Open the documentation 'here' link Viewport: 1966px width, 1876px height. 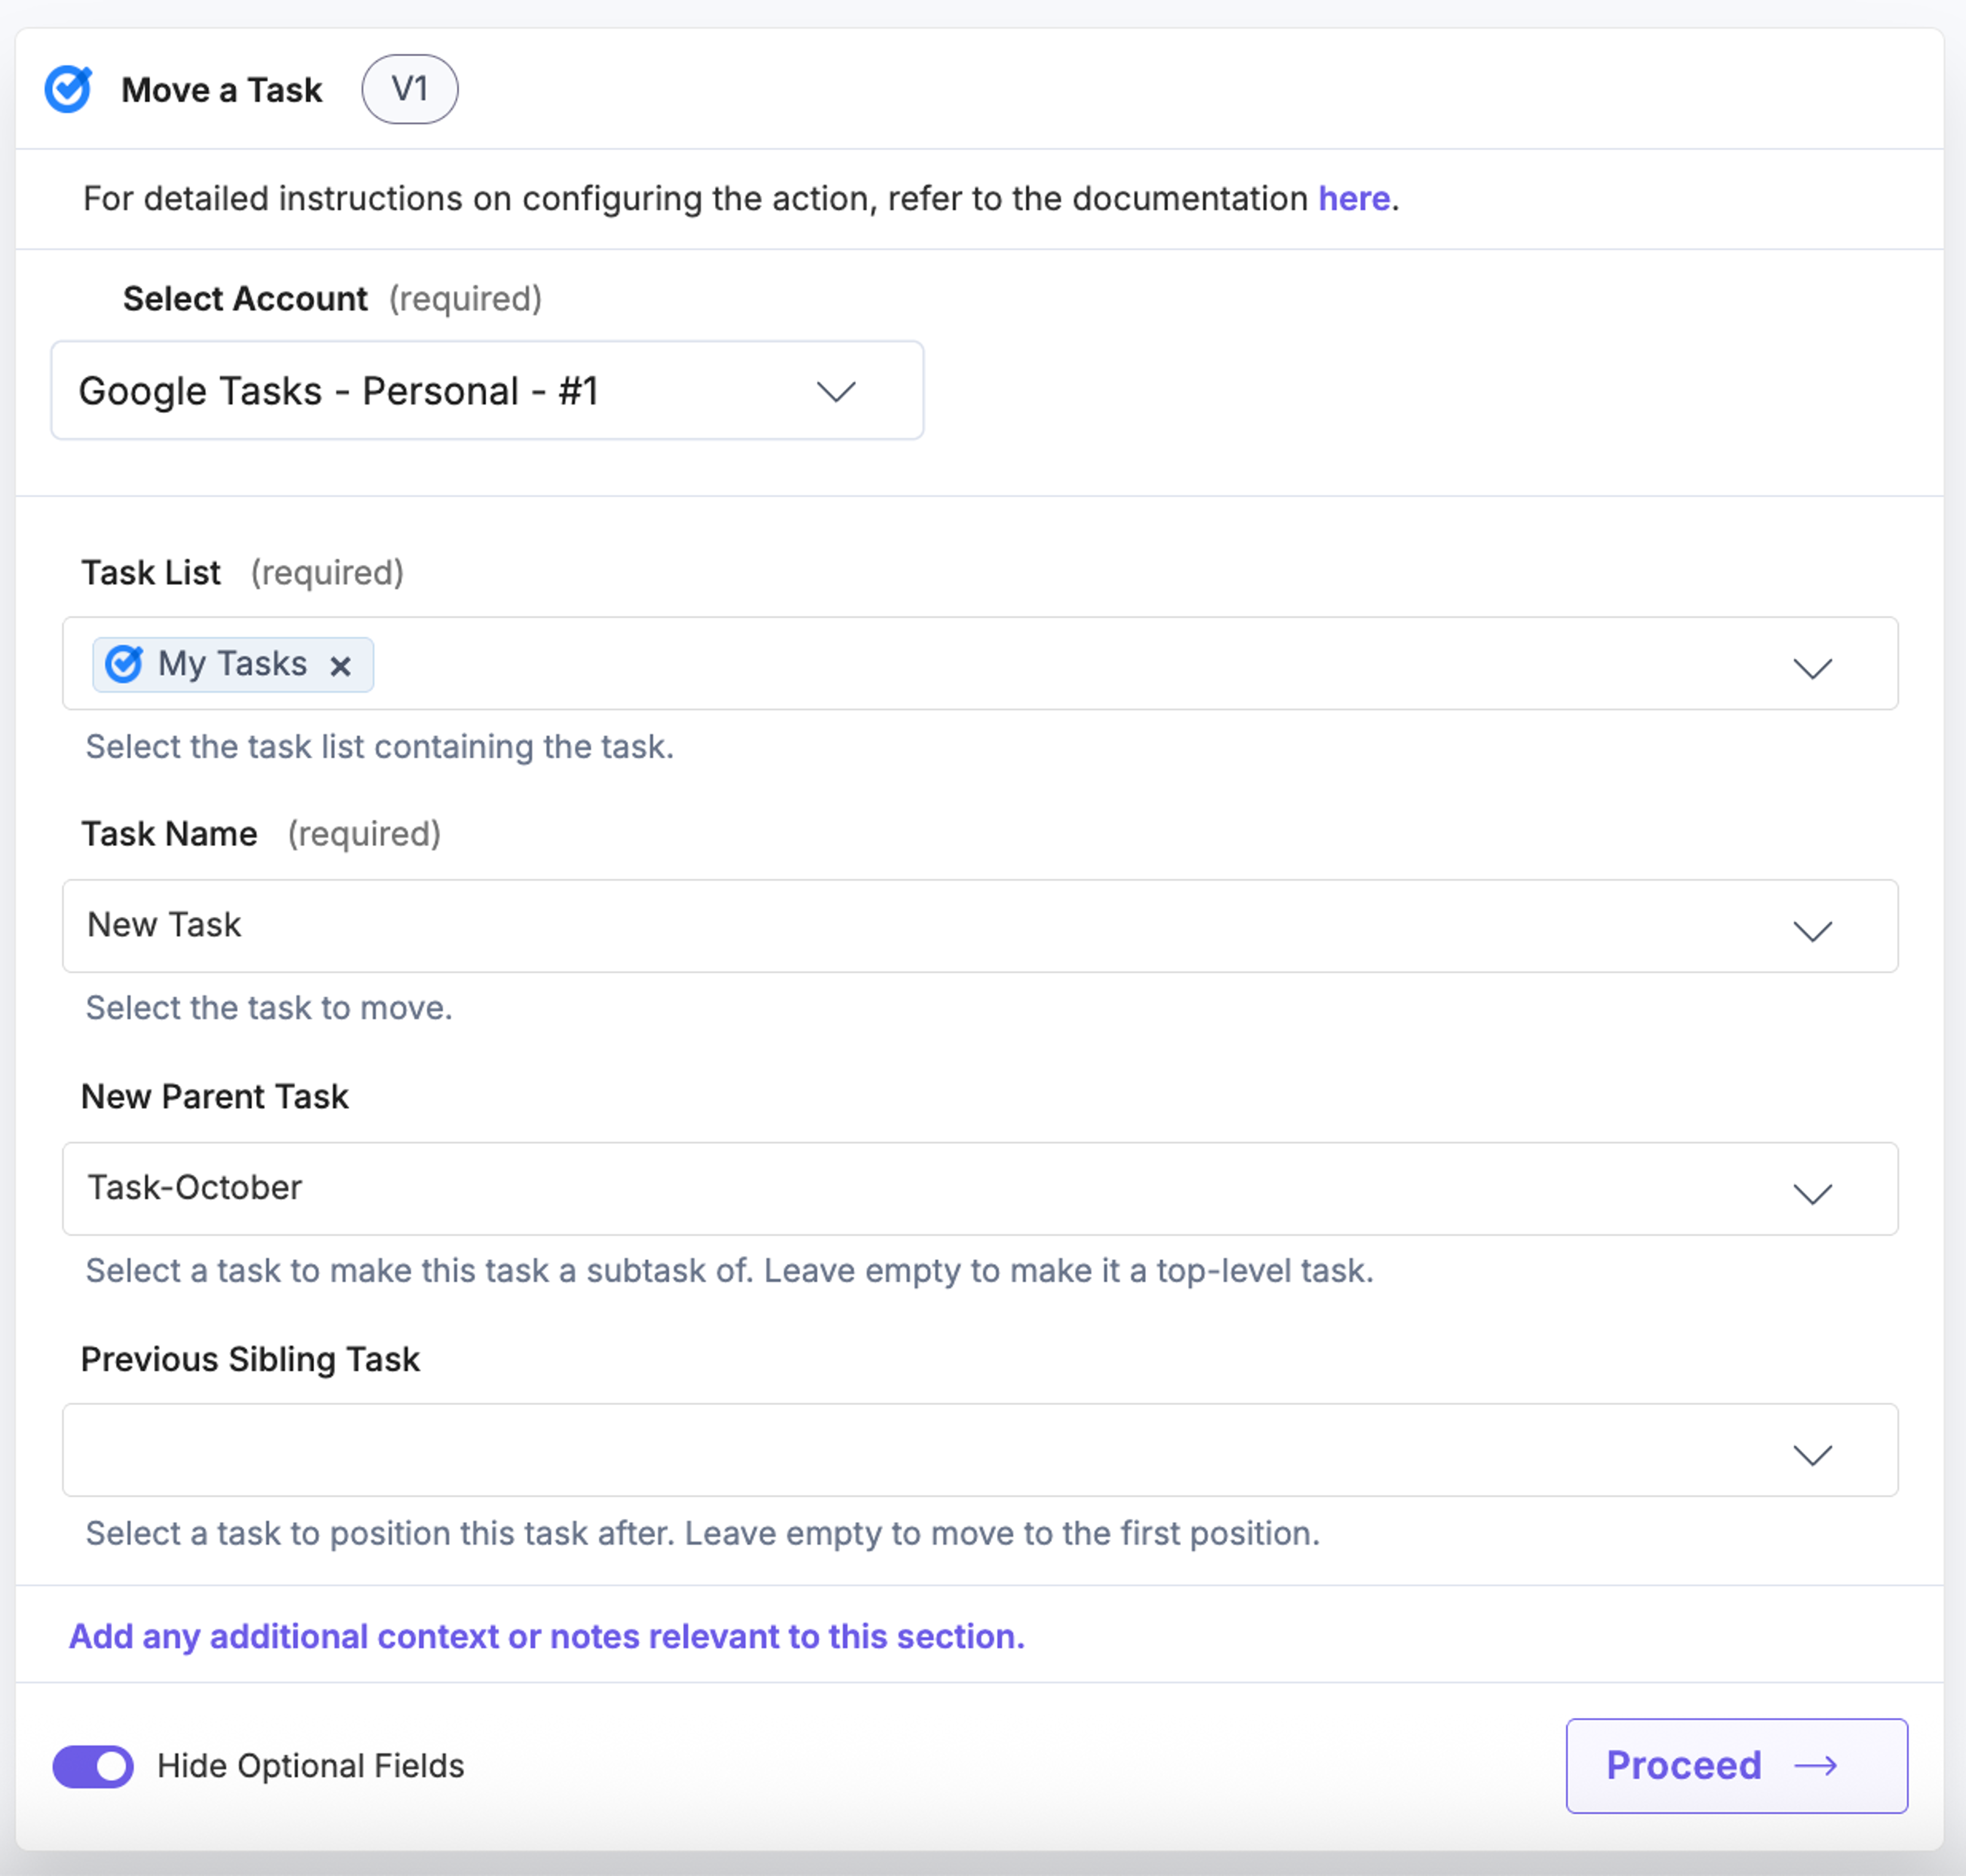point(1354,198)
